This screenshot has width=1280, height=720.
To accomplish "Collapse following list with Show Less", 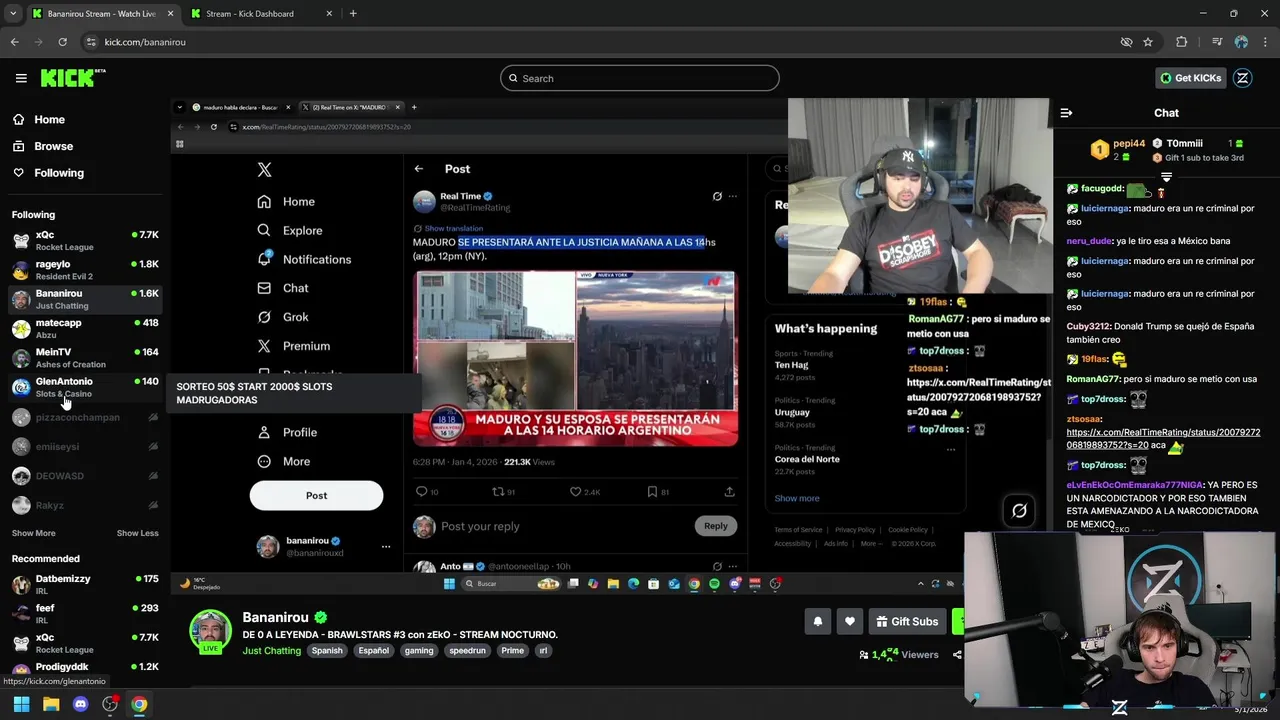I will point(137,533).
